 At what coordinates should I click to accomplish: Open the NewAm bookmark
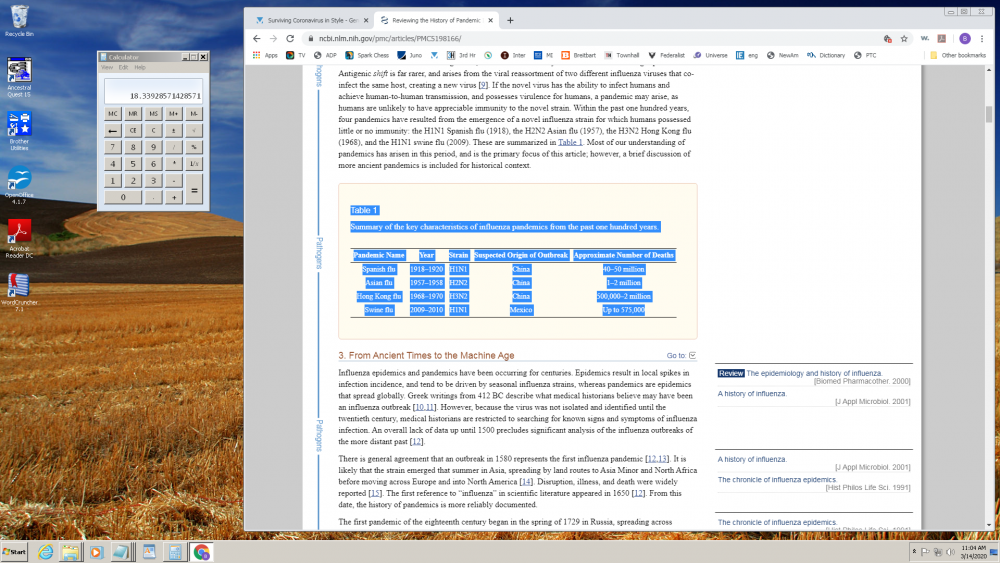point(783,55)
